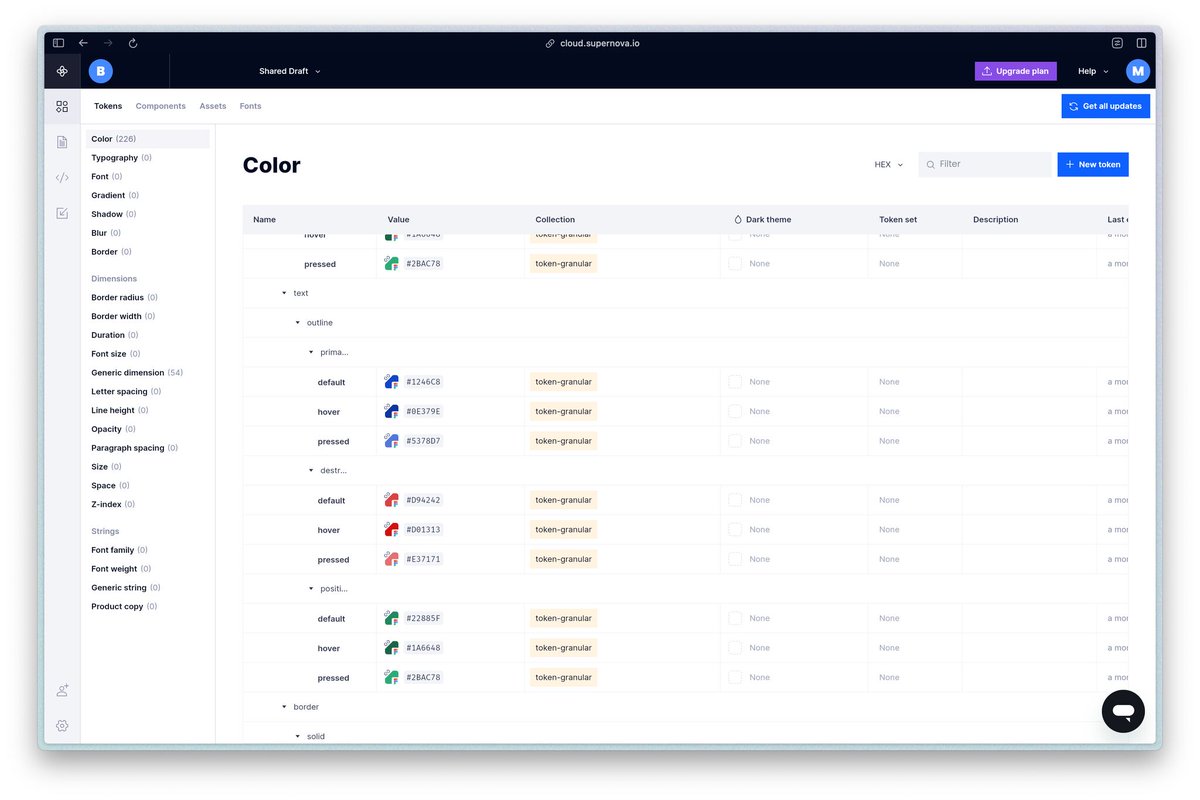The width and height of the screenshot is (1200, 800).
Task: Click the Upgrade plan button
Action: (x=1015, y=71)
